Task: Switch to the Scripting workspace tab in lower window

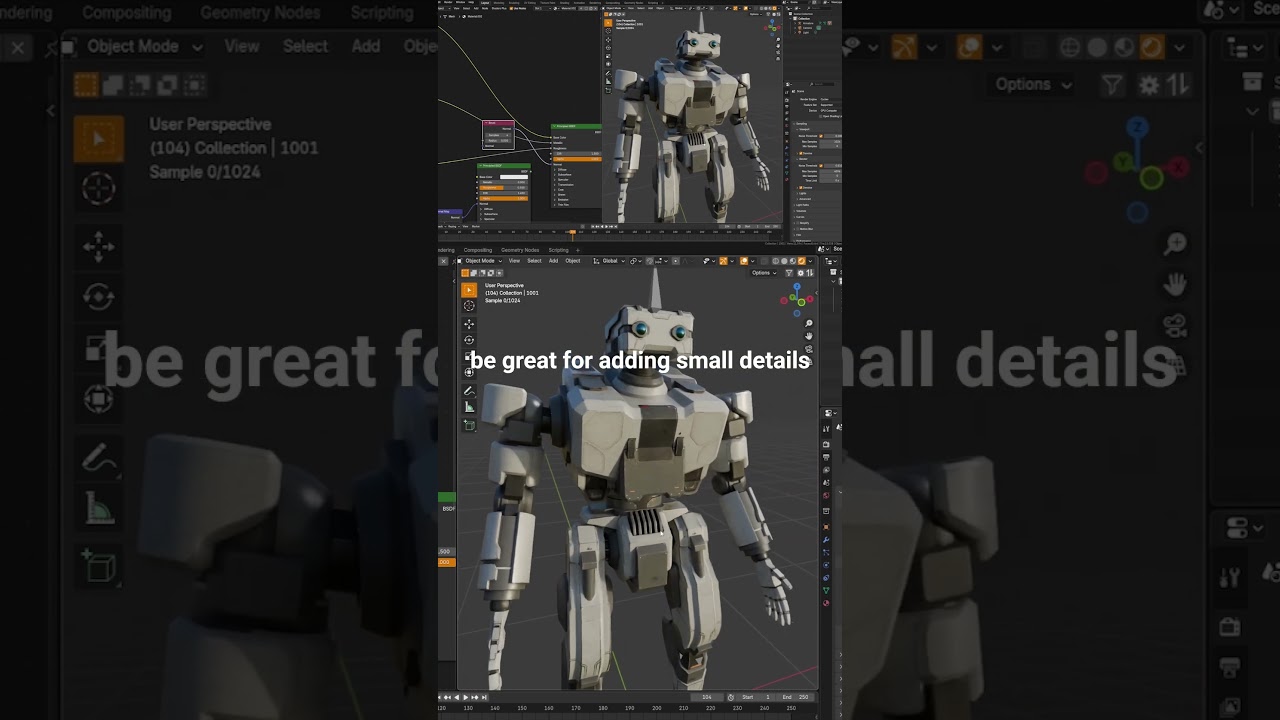Action: click(x=558, y=250)
